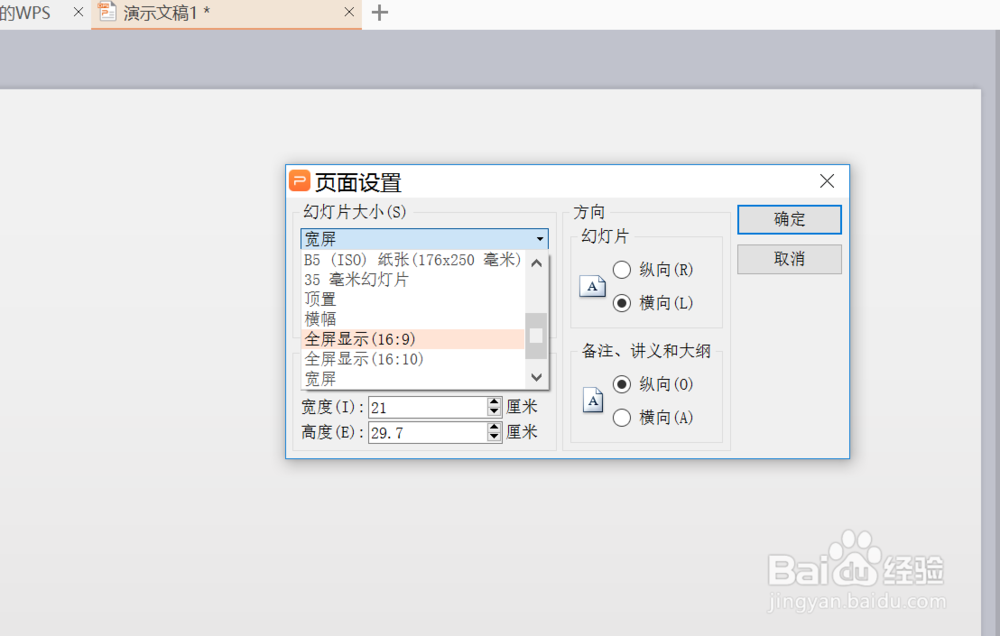Select 纵向(R) for slide orientation
The image size is (1000, 636).
[622, 270]
